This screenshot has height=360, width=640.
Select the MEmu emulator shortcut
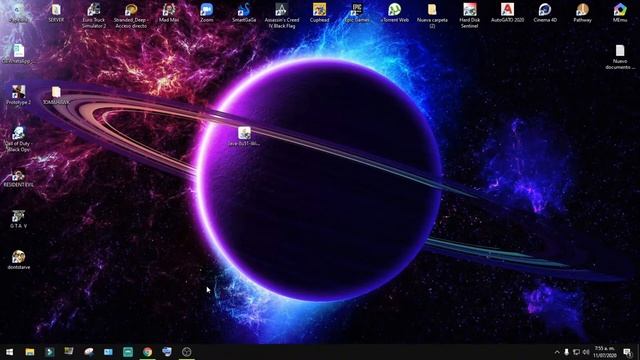(620, 13)
